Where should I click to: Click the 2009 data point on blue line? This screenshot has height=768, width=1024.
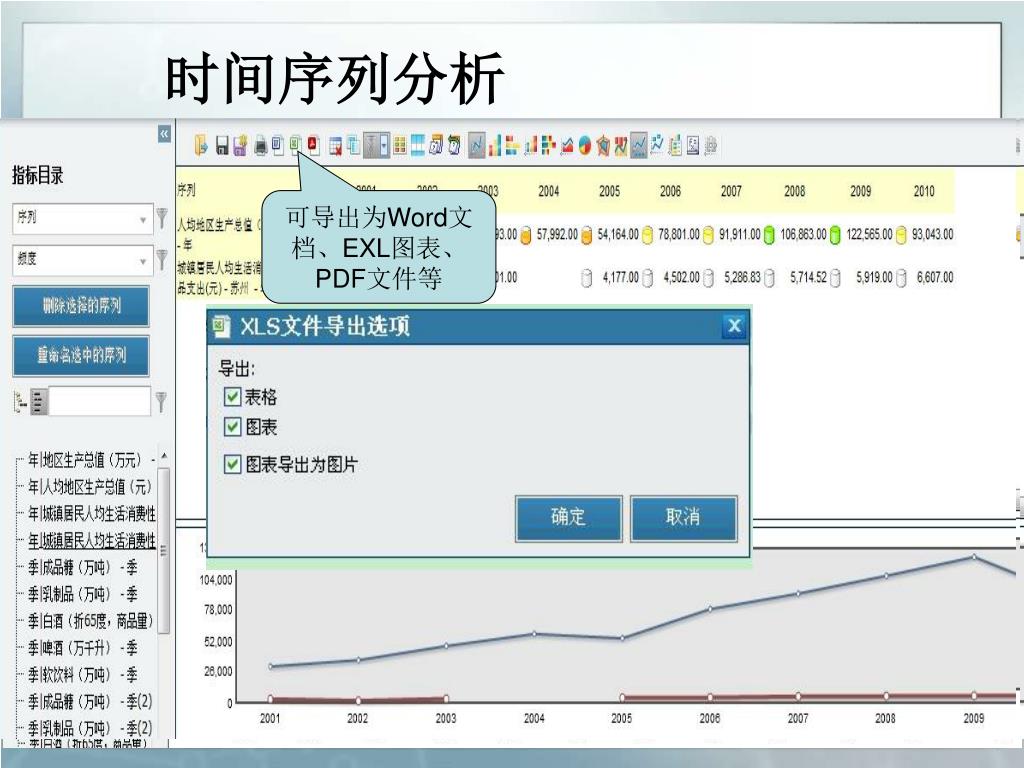coord(974,556)
